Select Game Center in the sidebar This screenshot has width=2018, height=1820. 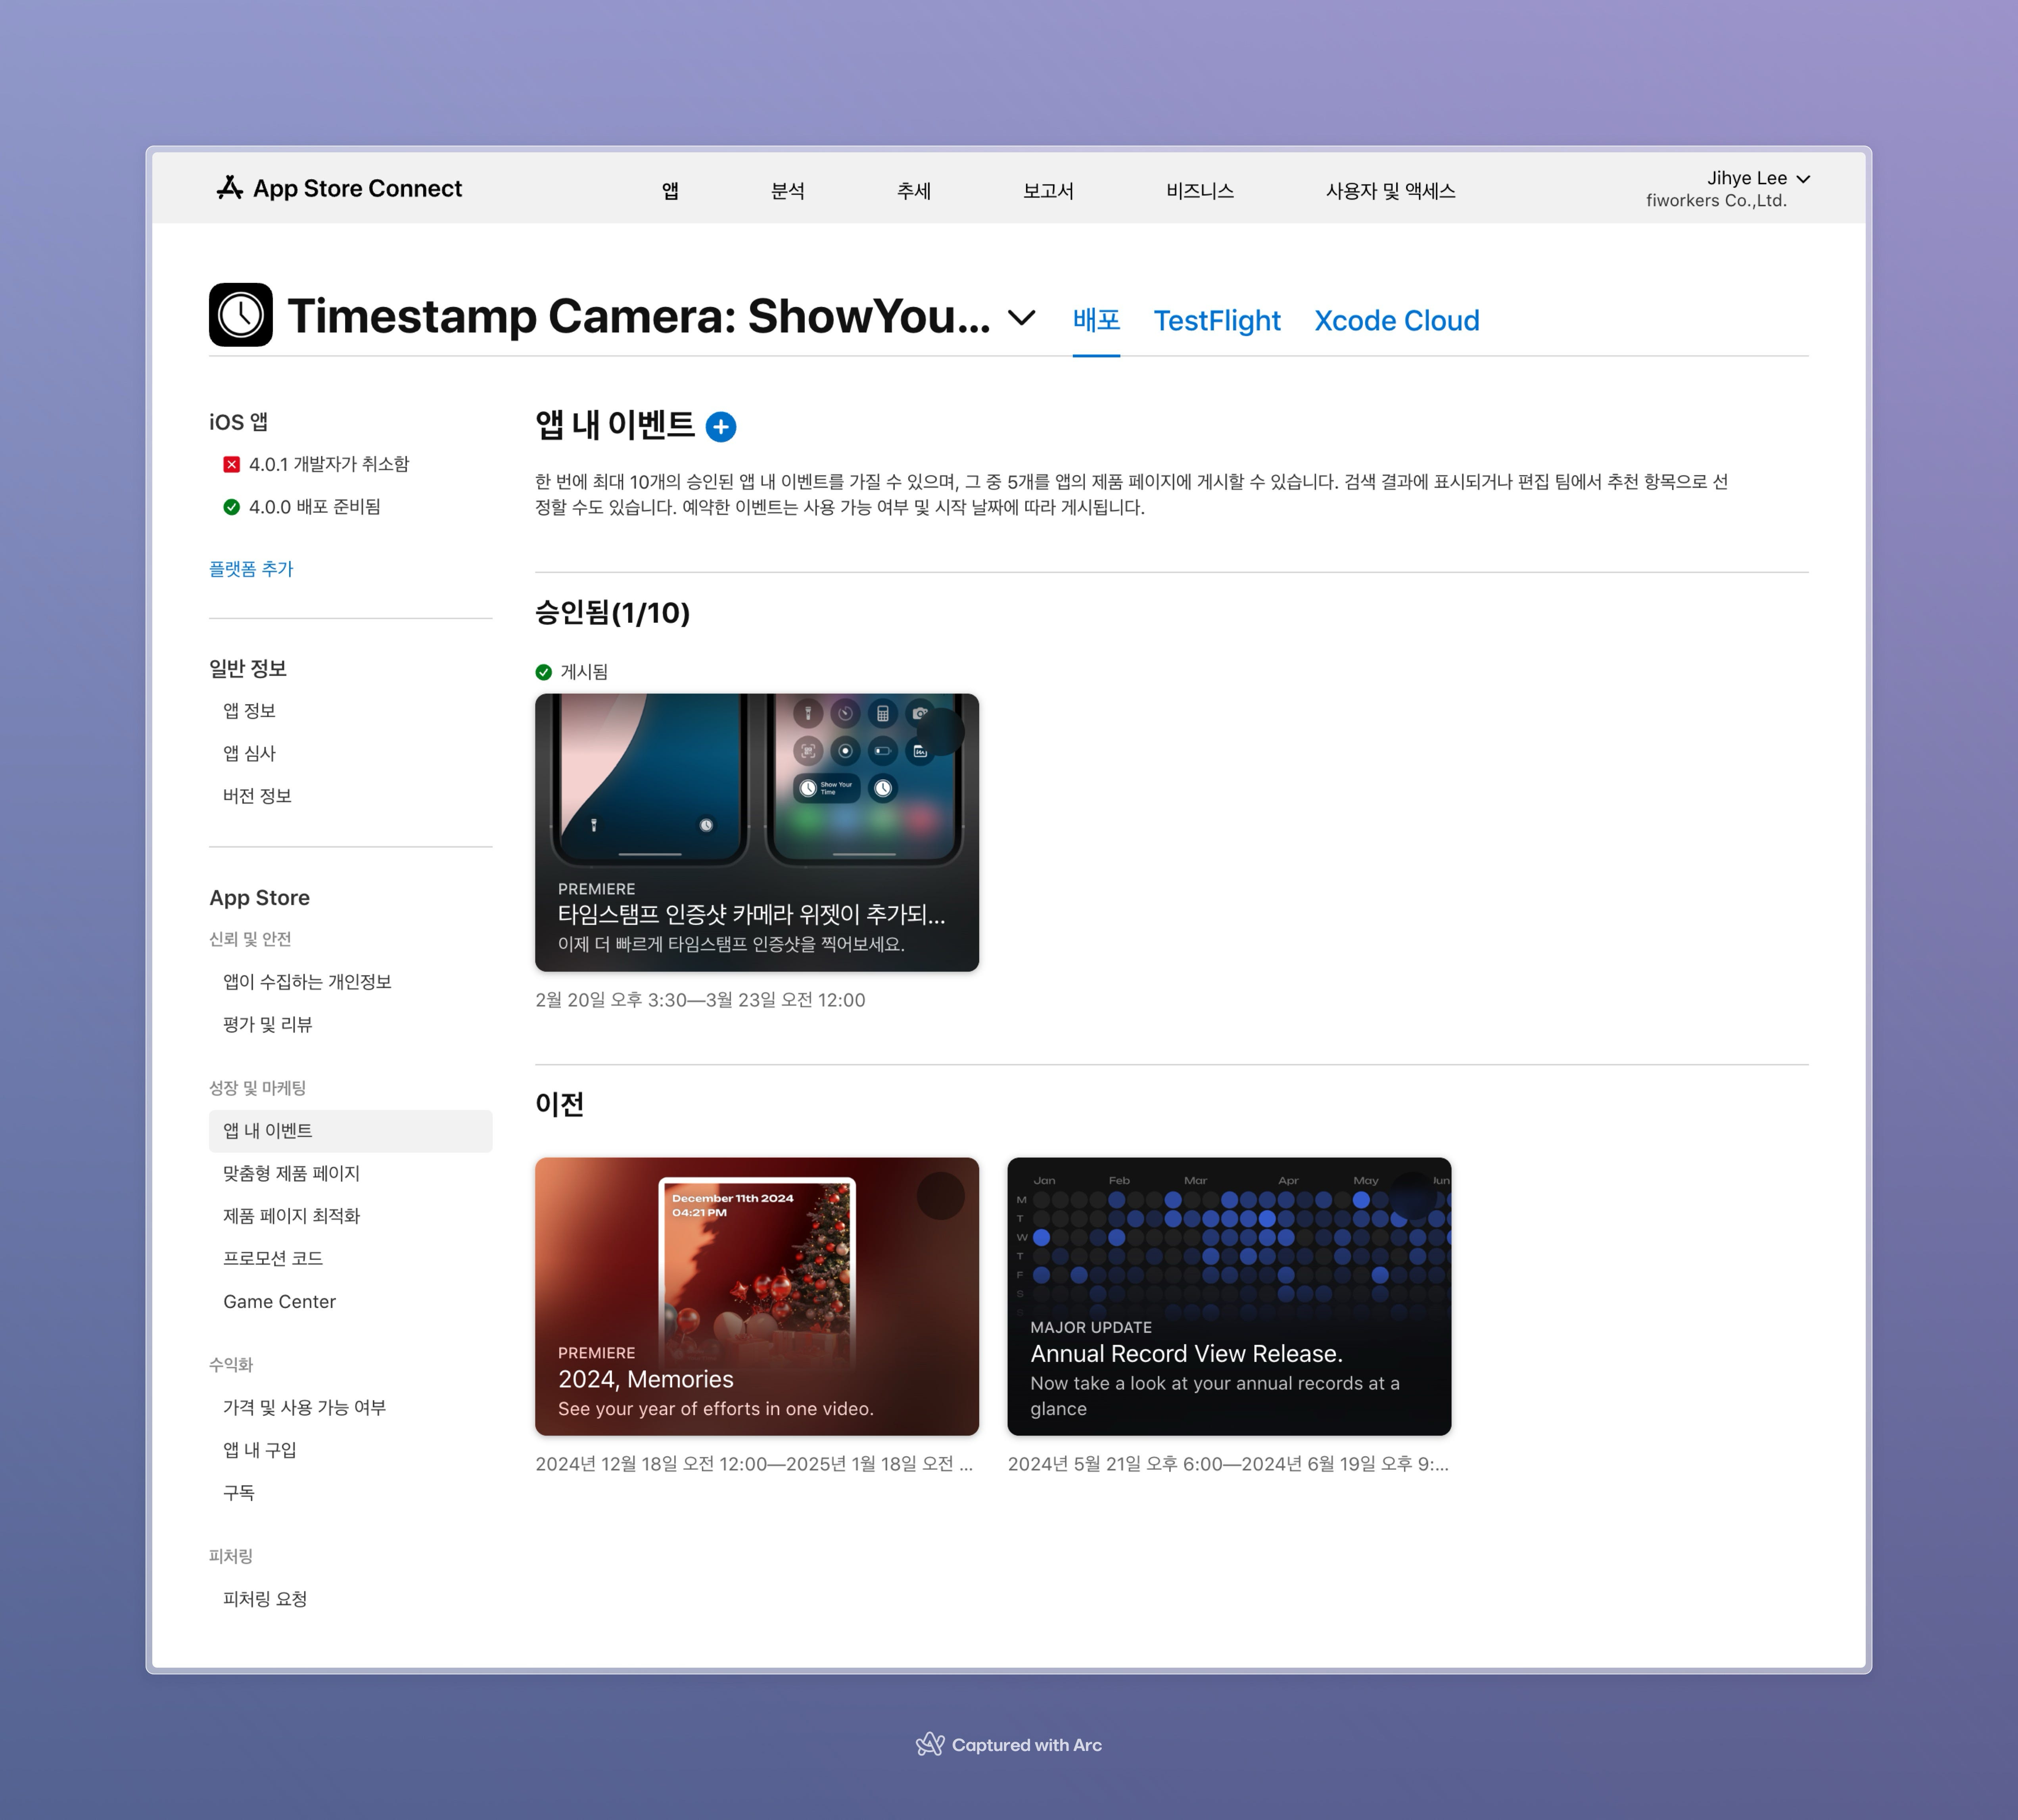pyautogui.click(x=279, y=1301)
